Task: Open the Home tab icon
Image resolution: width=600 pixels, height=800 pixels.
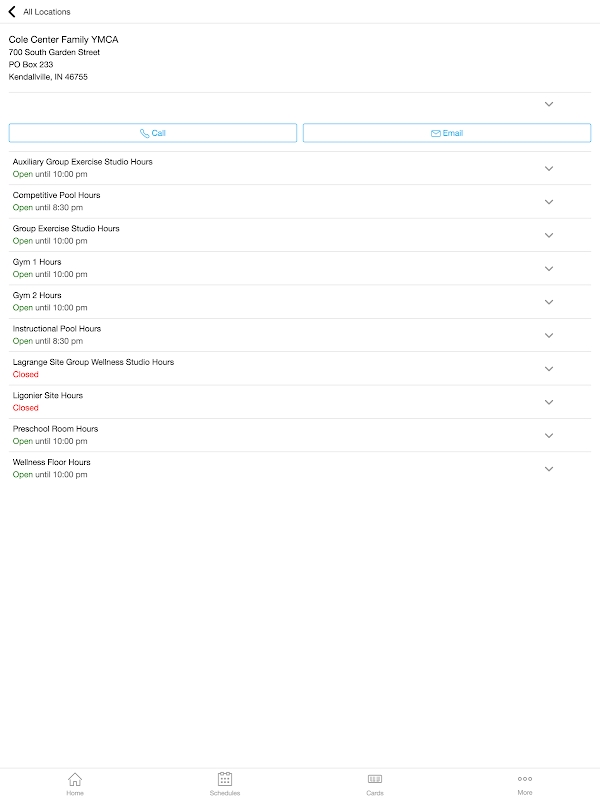Action: click(x=74, y=779)
